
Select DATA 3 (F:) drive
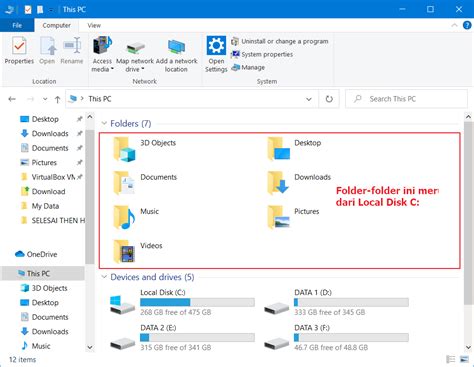pyautogui.click(x=336, y=337)
